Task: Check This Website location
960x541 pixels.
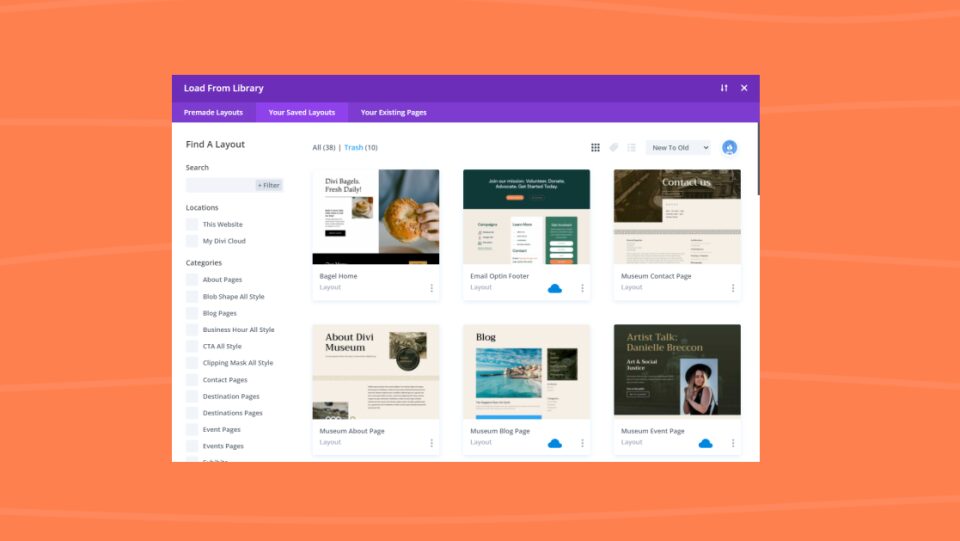Action: pos(192,225)
